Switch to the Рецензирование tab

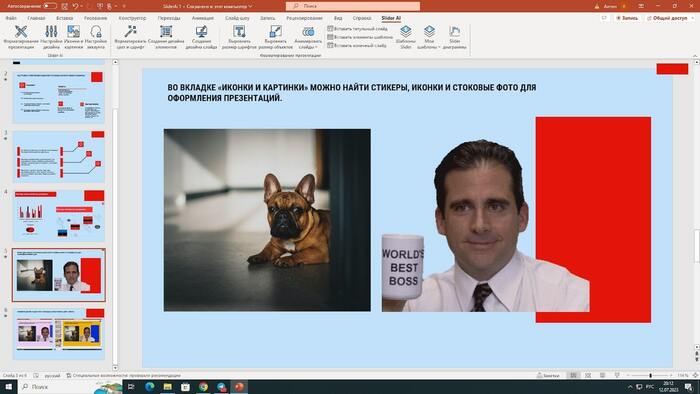304,18
